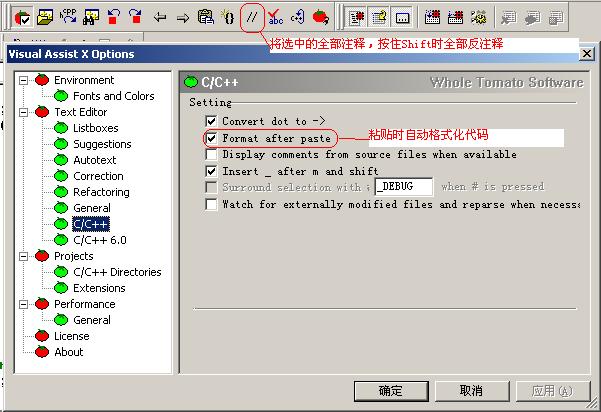The height and width of the screenshot is (412, 601).
Task: Open the C/C++ 6.0 page
Action: click(100, 240)
